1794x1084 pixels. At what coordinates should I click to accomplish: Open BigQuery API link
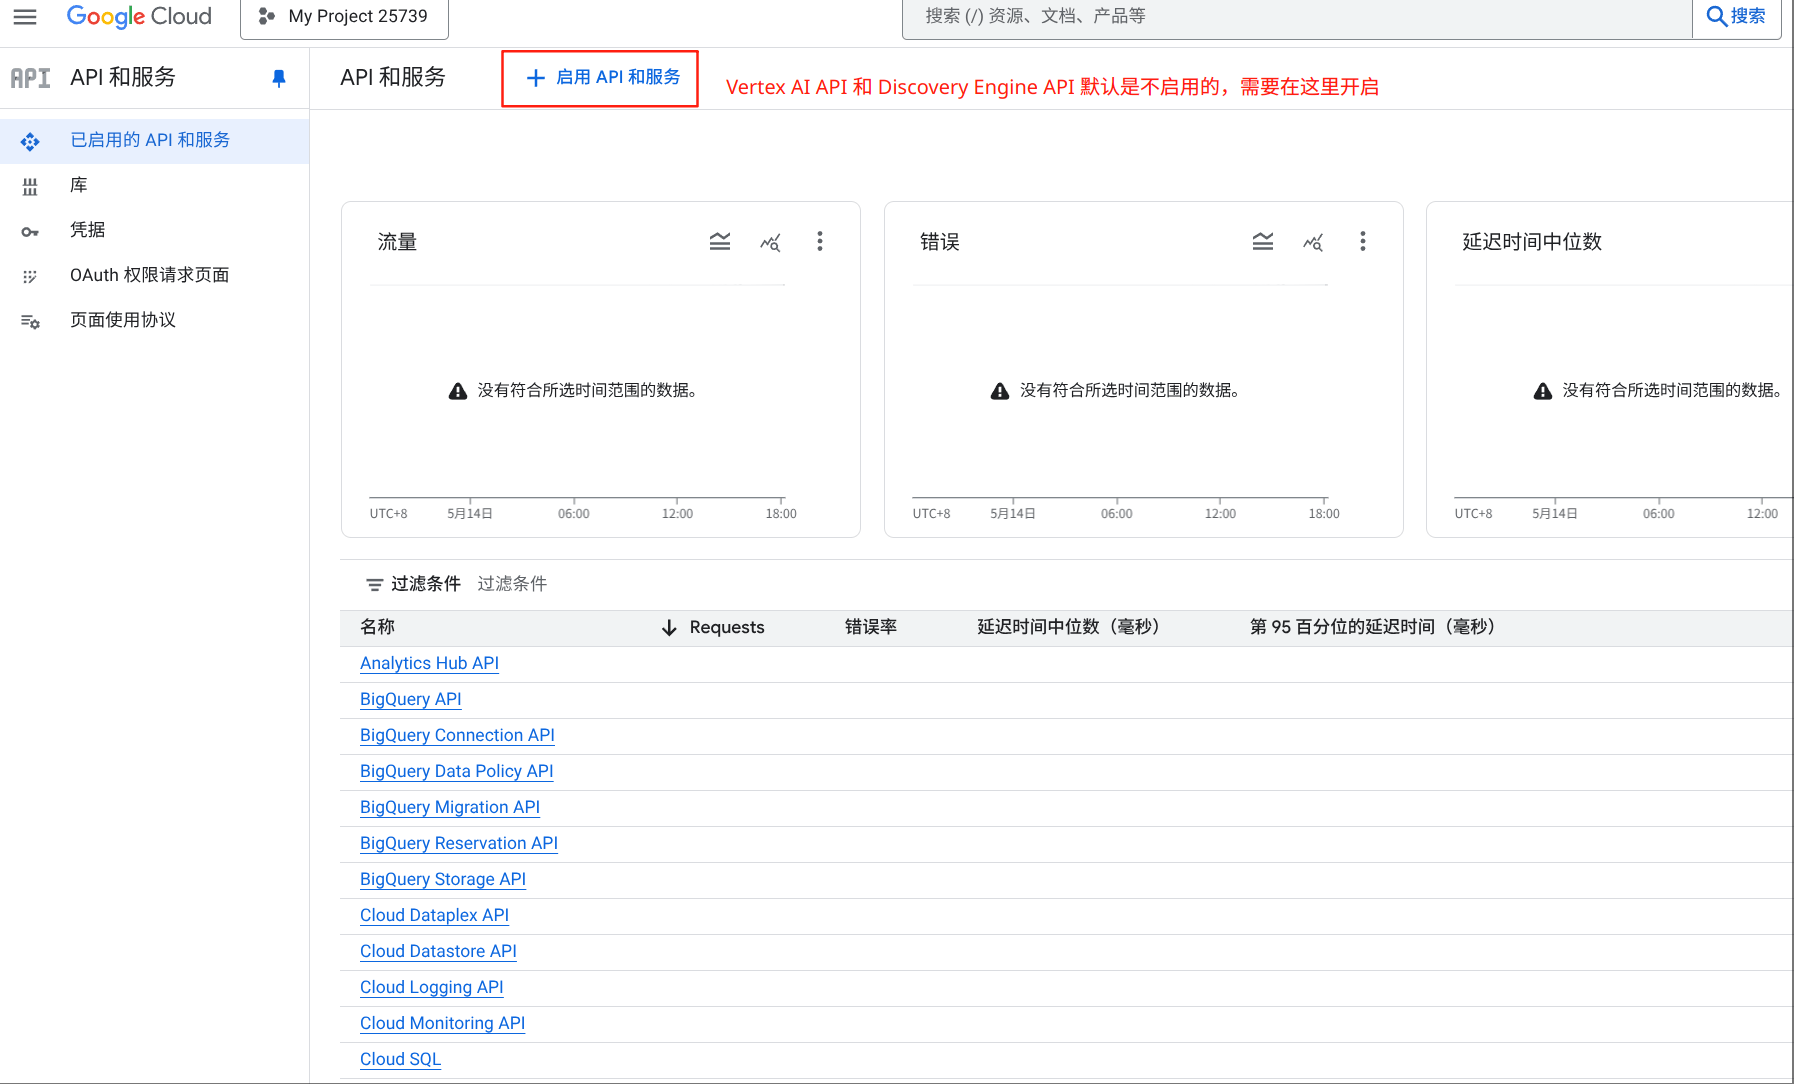(x=411, y=699)
